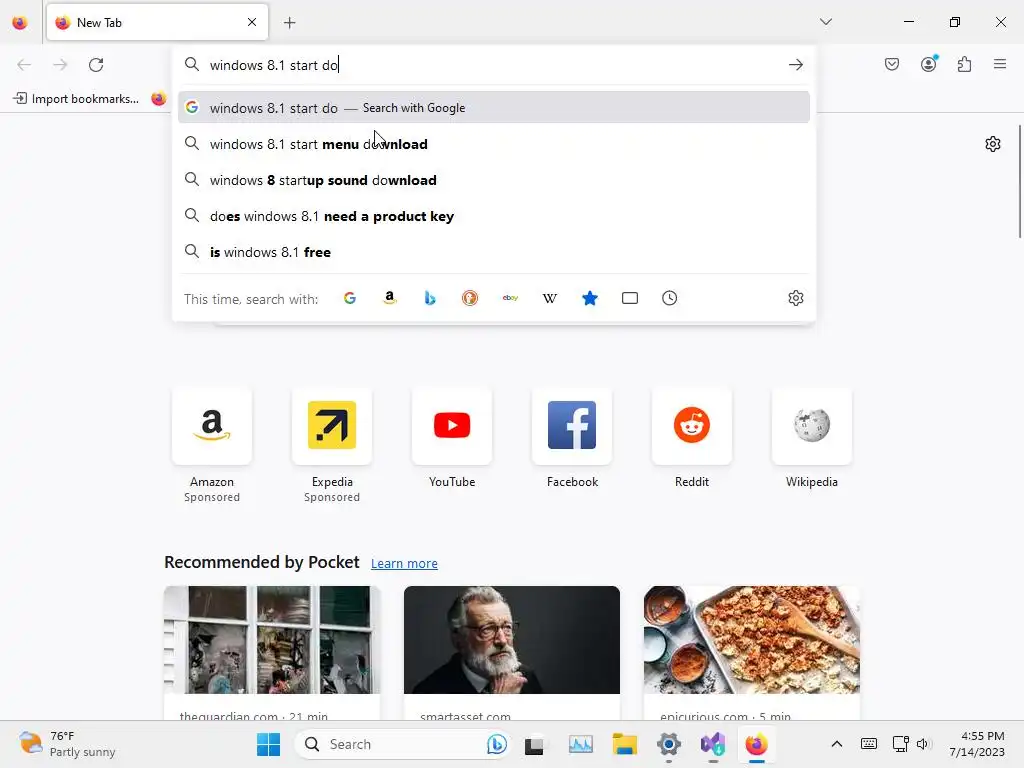Choose 'windows 8 startup sound download' suggestion
This screenshot has height=768, width=1024.
click(494, 180)
